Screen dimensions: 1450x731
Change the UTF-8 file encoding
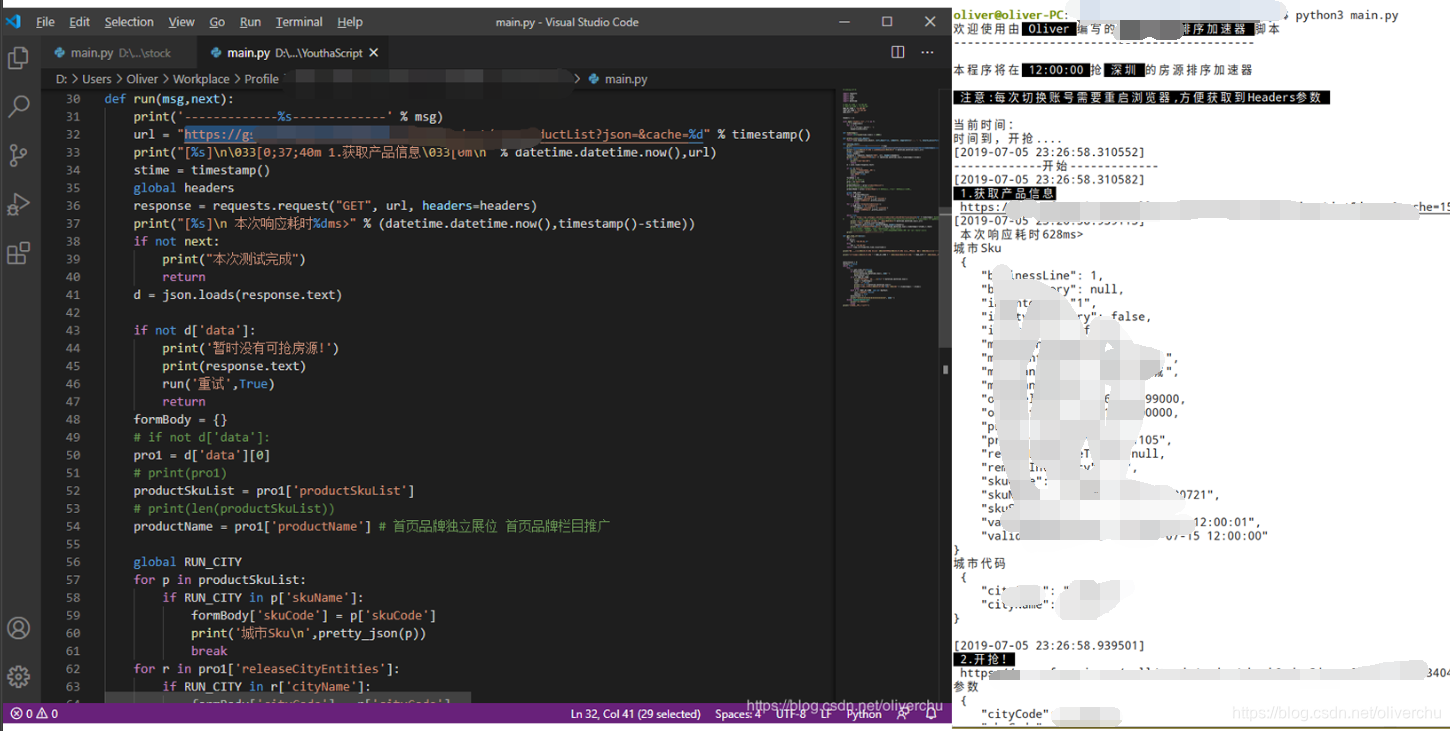(x=790, y=714)
